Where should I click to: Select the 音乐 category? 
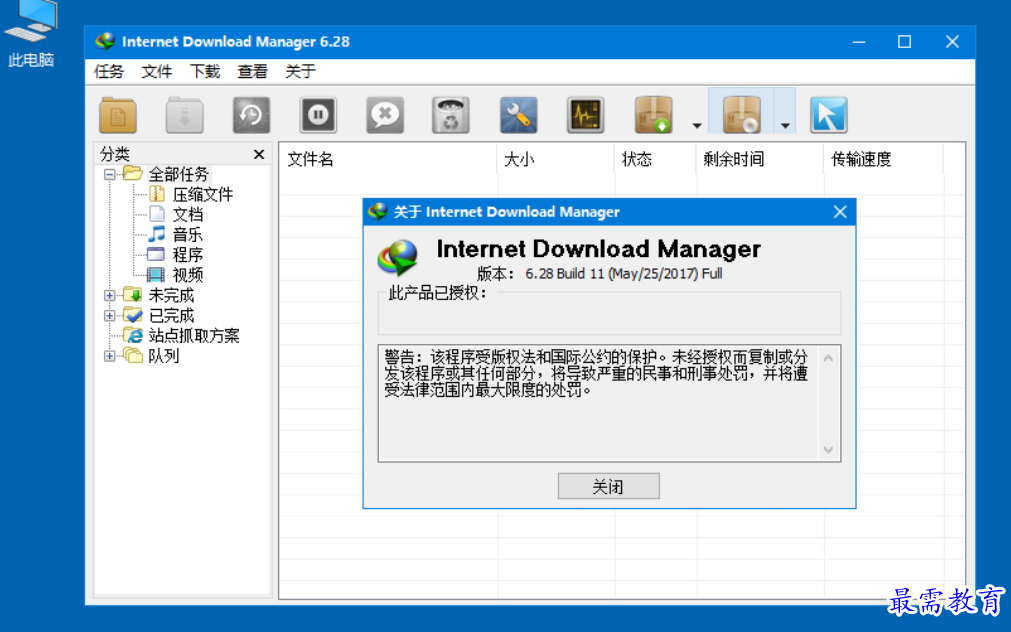click(x=188, y=235)
